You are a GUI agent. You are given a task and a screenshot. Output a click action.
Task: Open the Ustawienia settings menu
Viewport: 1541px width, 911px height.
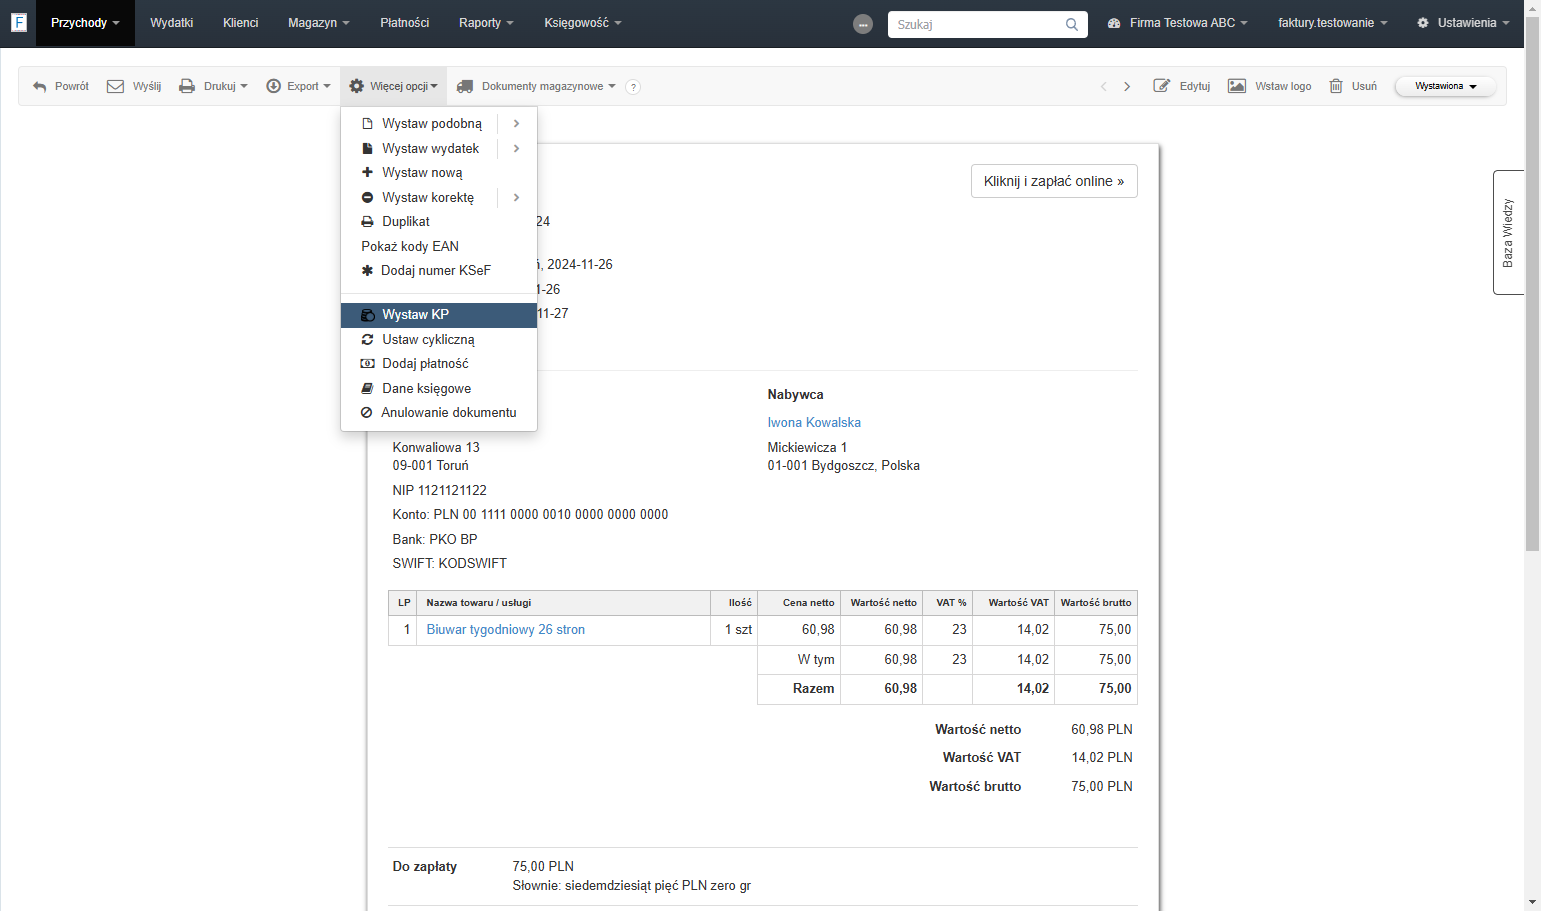point(1463,23)
